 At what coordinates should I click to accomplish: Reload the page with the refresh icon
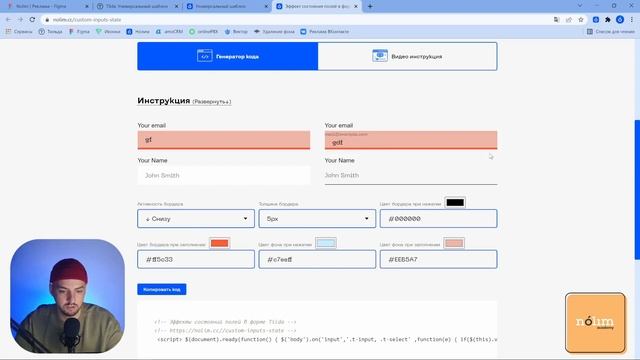[x=32, y=20]
